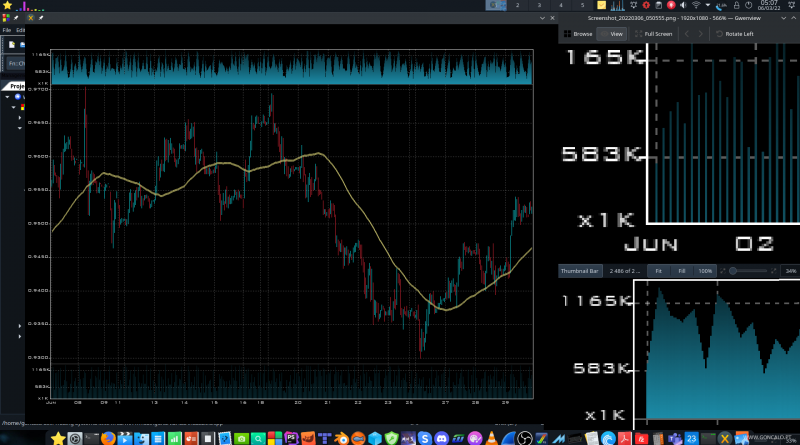Go to next image arrow
This screenshot has height=445, width=800.
[702, 34]
